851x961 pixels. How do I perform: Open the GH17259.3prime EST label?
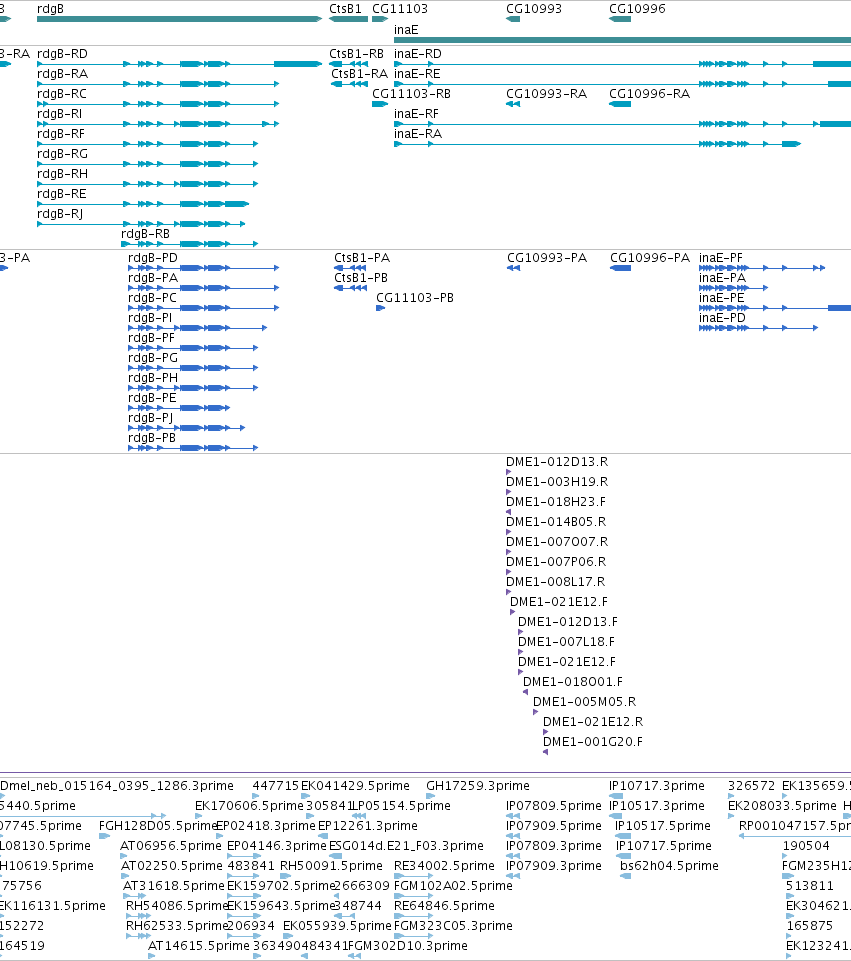tap(478, 786)
